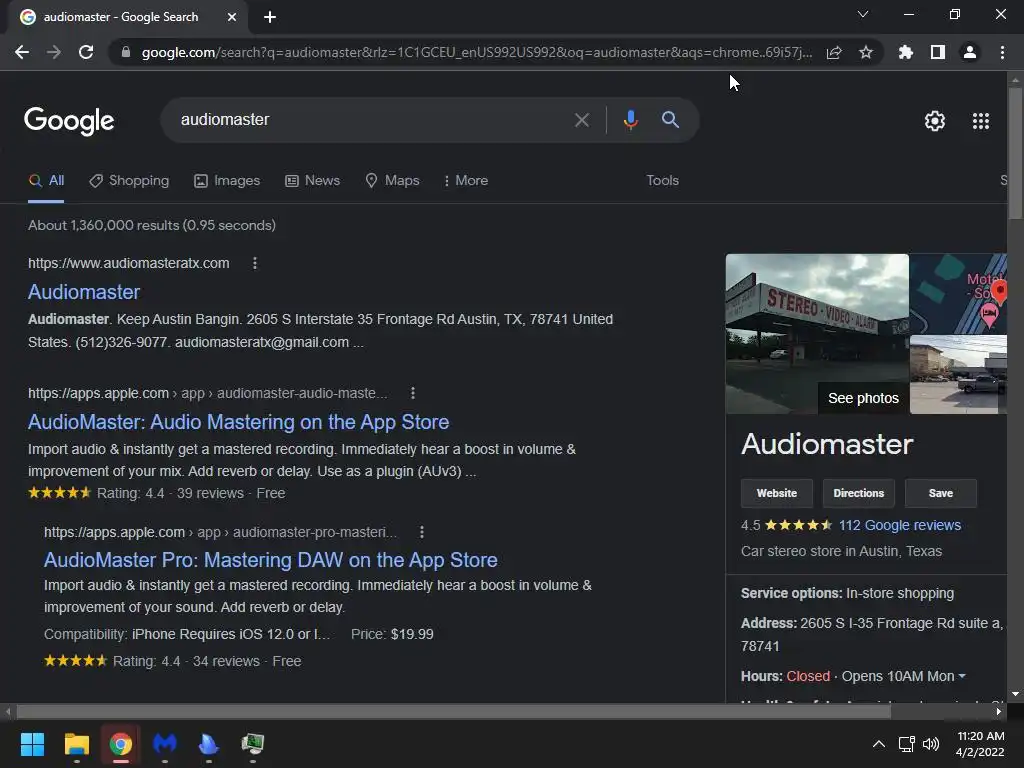This screenshot has height=768, width=1024.
Task: Click the Save button in panel
Action: 940,493
